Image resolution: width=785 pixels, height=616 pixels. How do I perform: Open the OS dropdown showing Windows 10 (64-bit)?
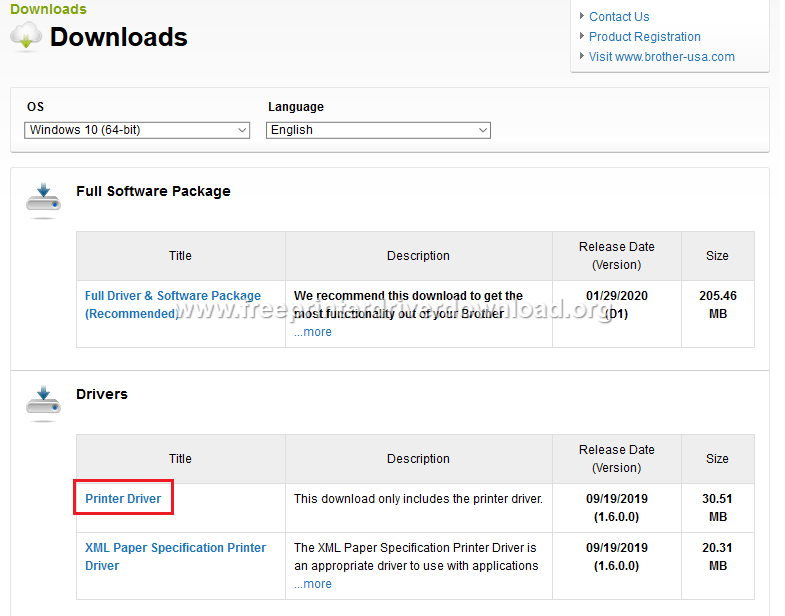click(137, 130)
